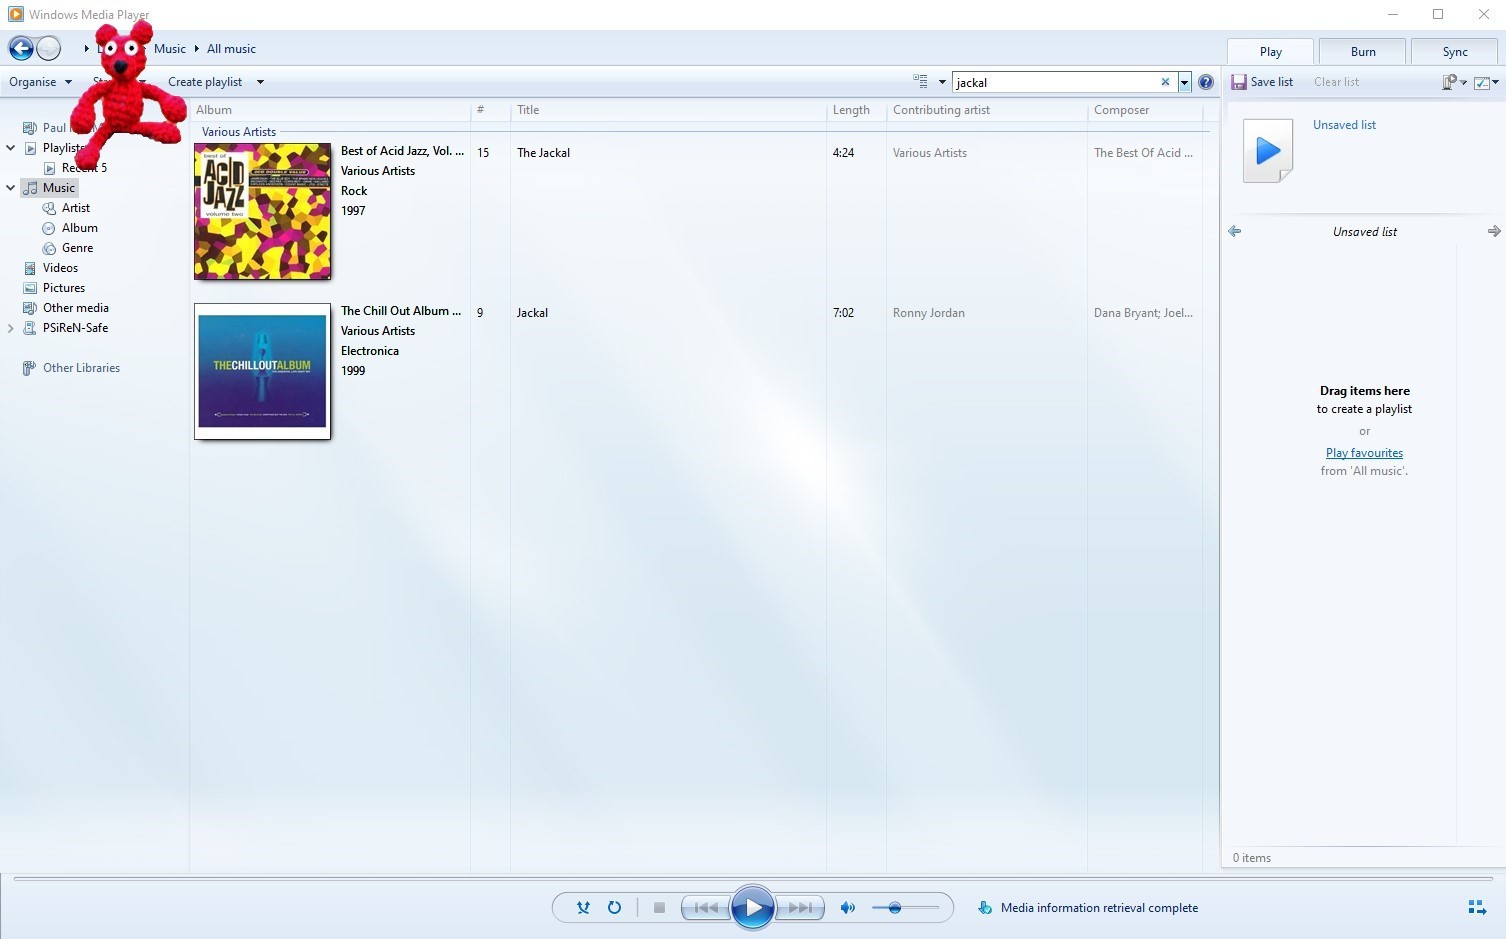Open the checkmark list options dropdown
Viewport: 1506px width, 939px height.
click(1486, 82)
